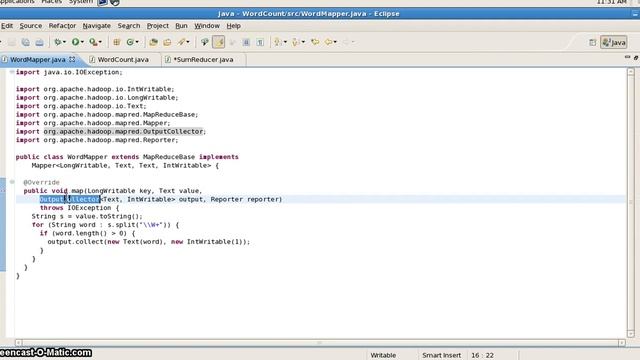
Task: Open the Navigate menu
Action: coord(96,26)
